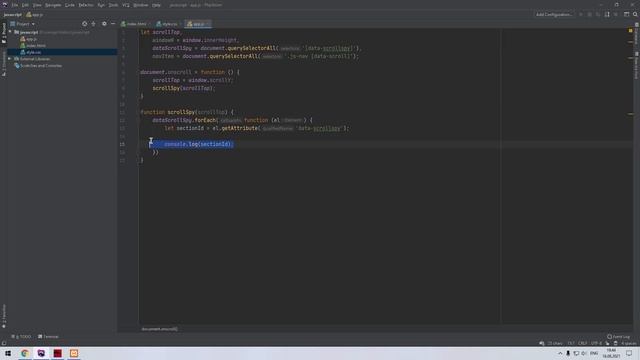The height and width of the screenshot is (360, 640).
Task: Open the View menu
Action: [37, 5]
